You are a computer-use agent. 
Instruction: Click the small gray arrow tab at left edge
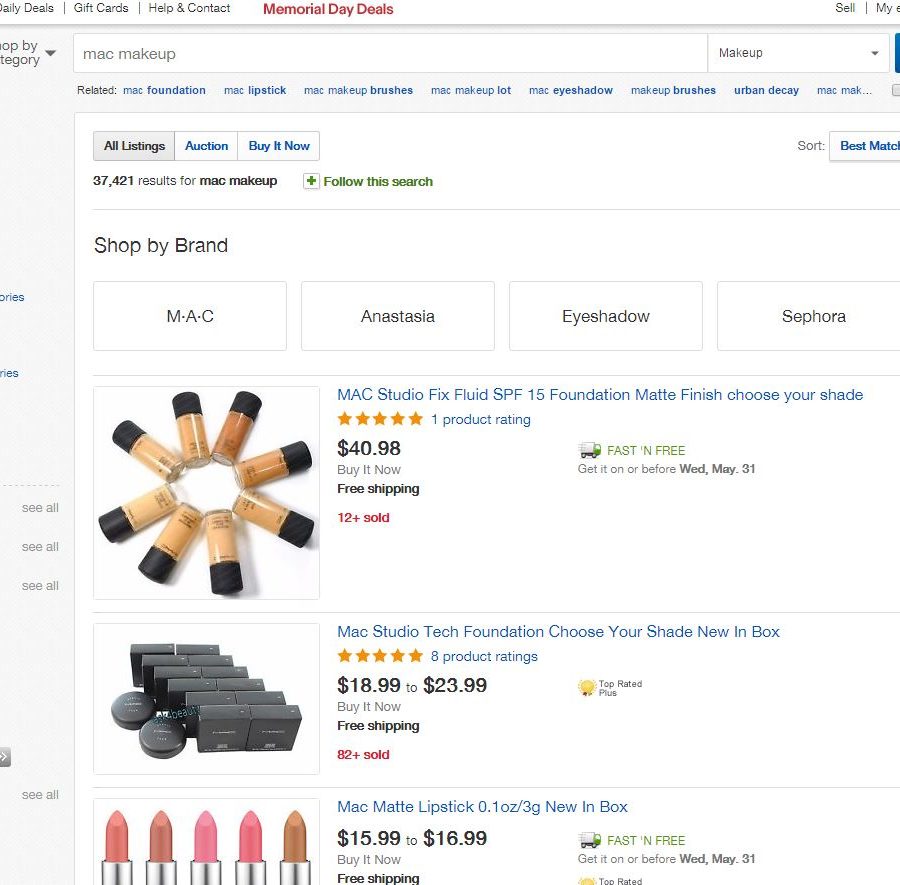click(4, 757)
